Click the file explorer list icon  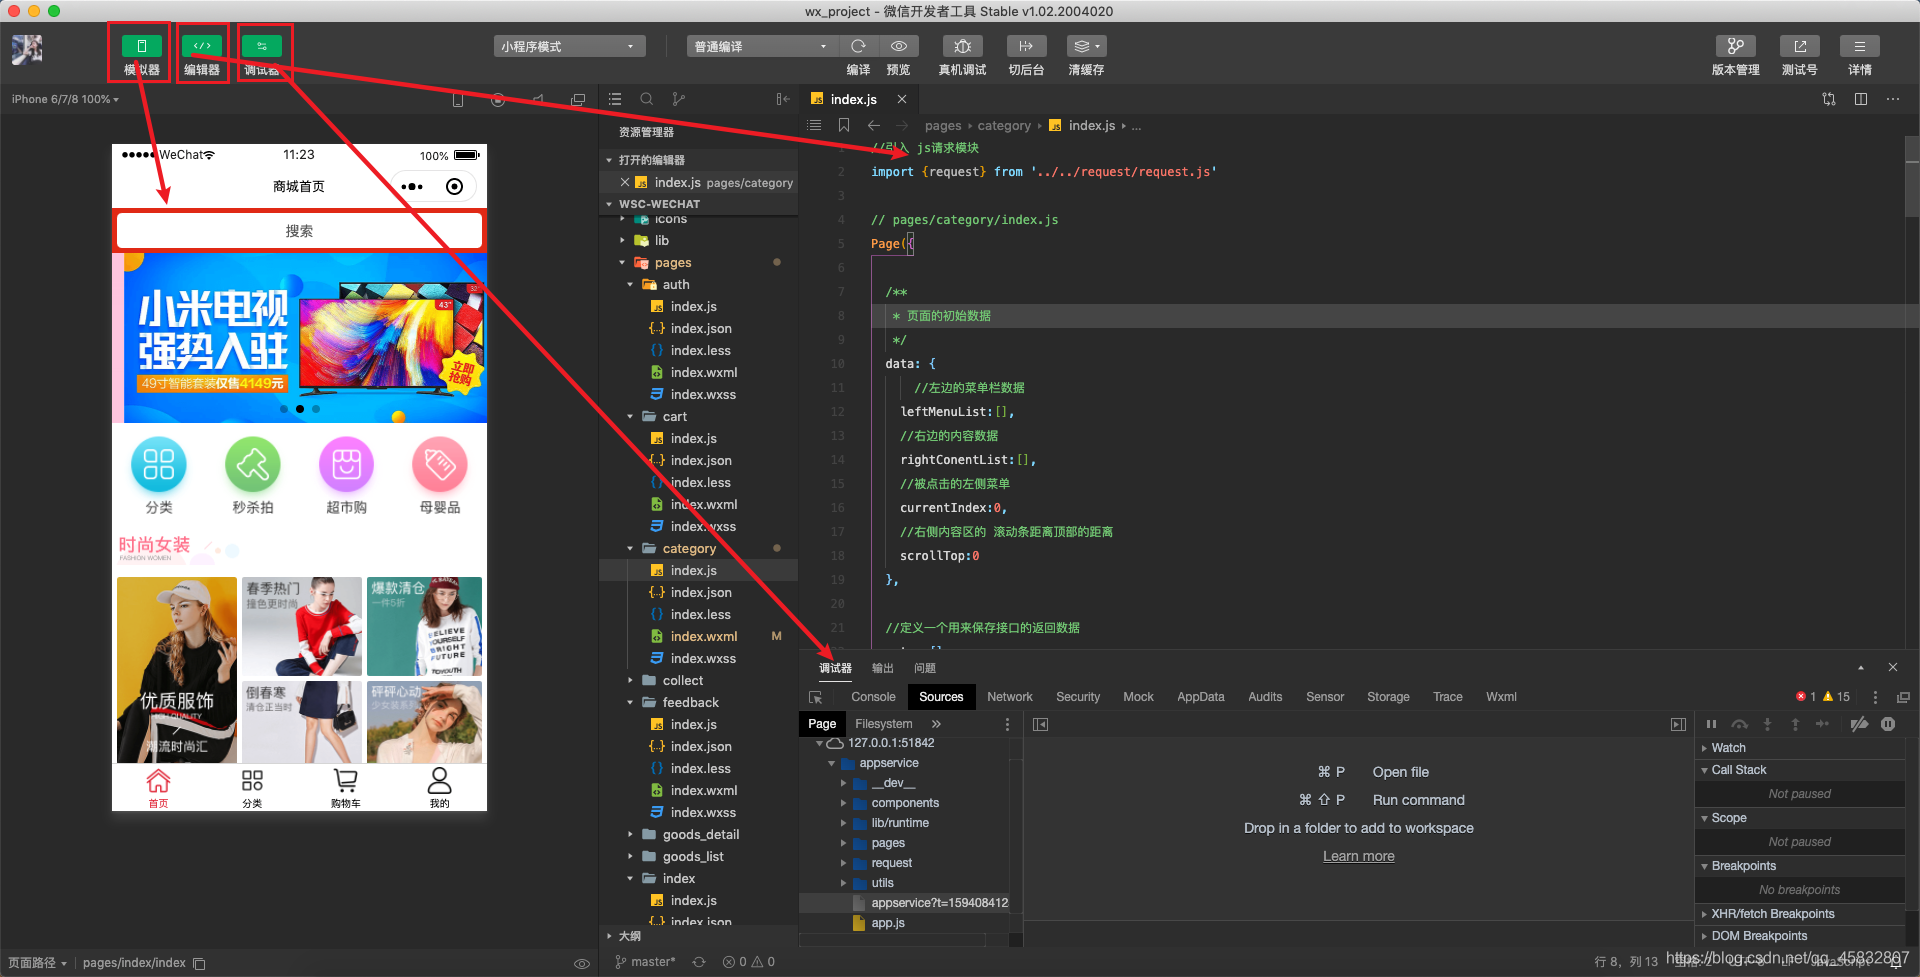click(x=615, y=99)
